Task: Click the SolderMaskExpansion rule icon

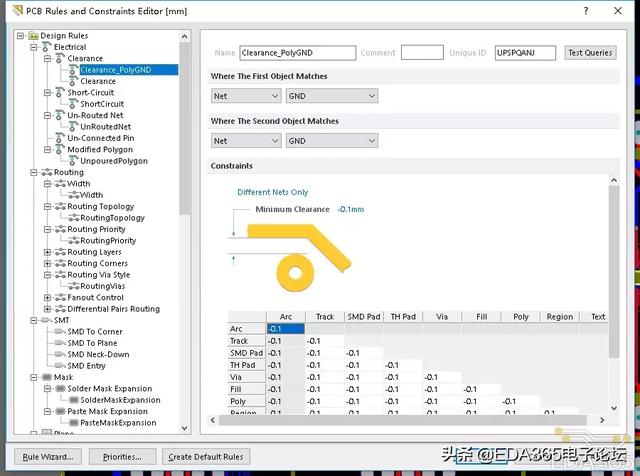Action: (73, 400)
